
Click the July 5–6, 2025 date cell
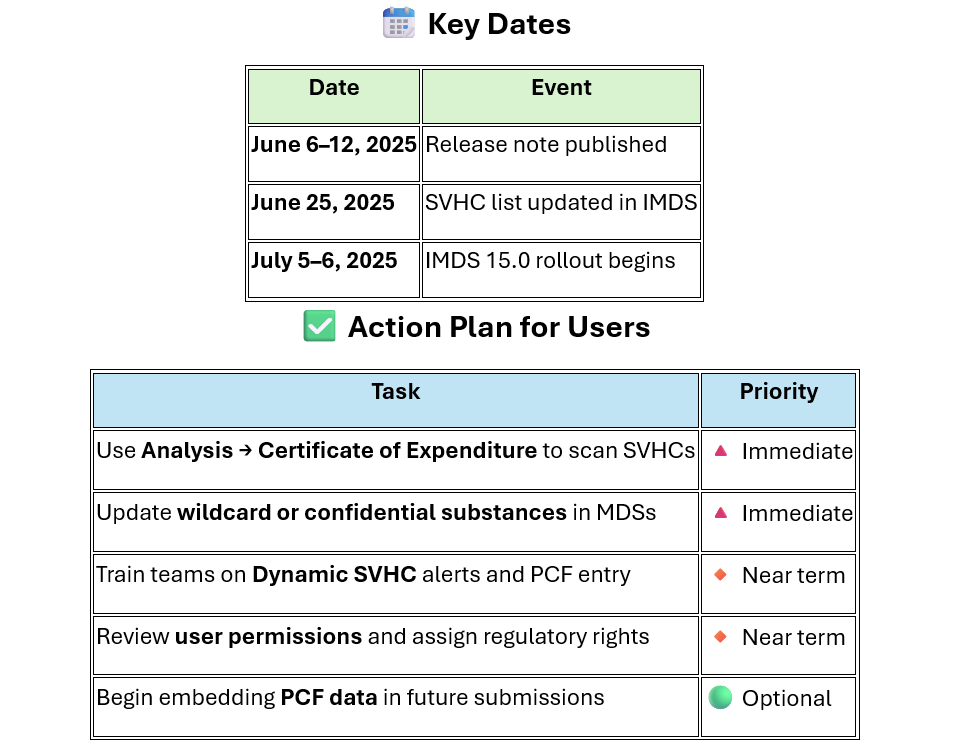[334, 270]
